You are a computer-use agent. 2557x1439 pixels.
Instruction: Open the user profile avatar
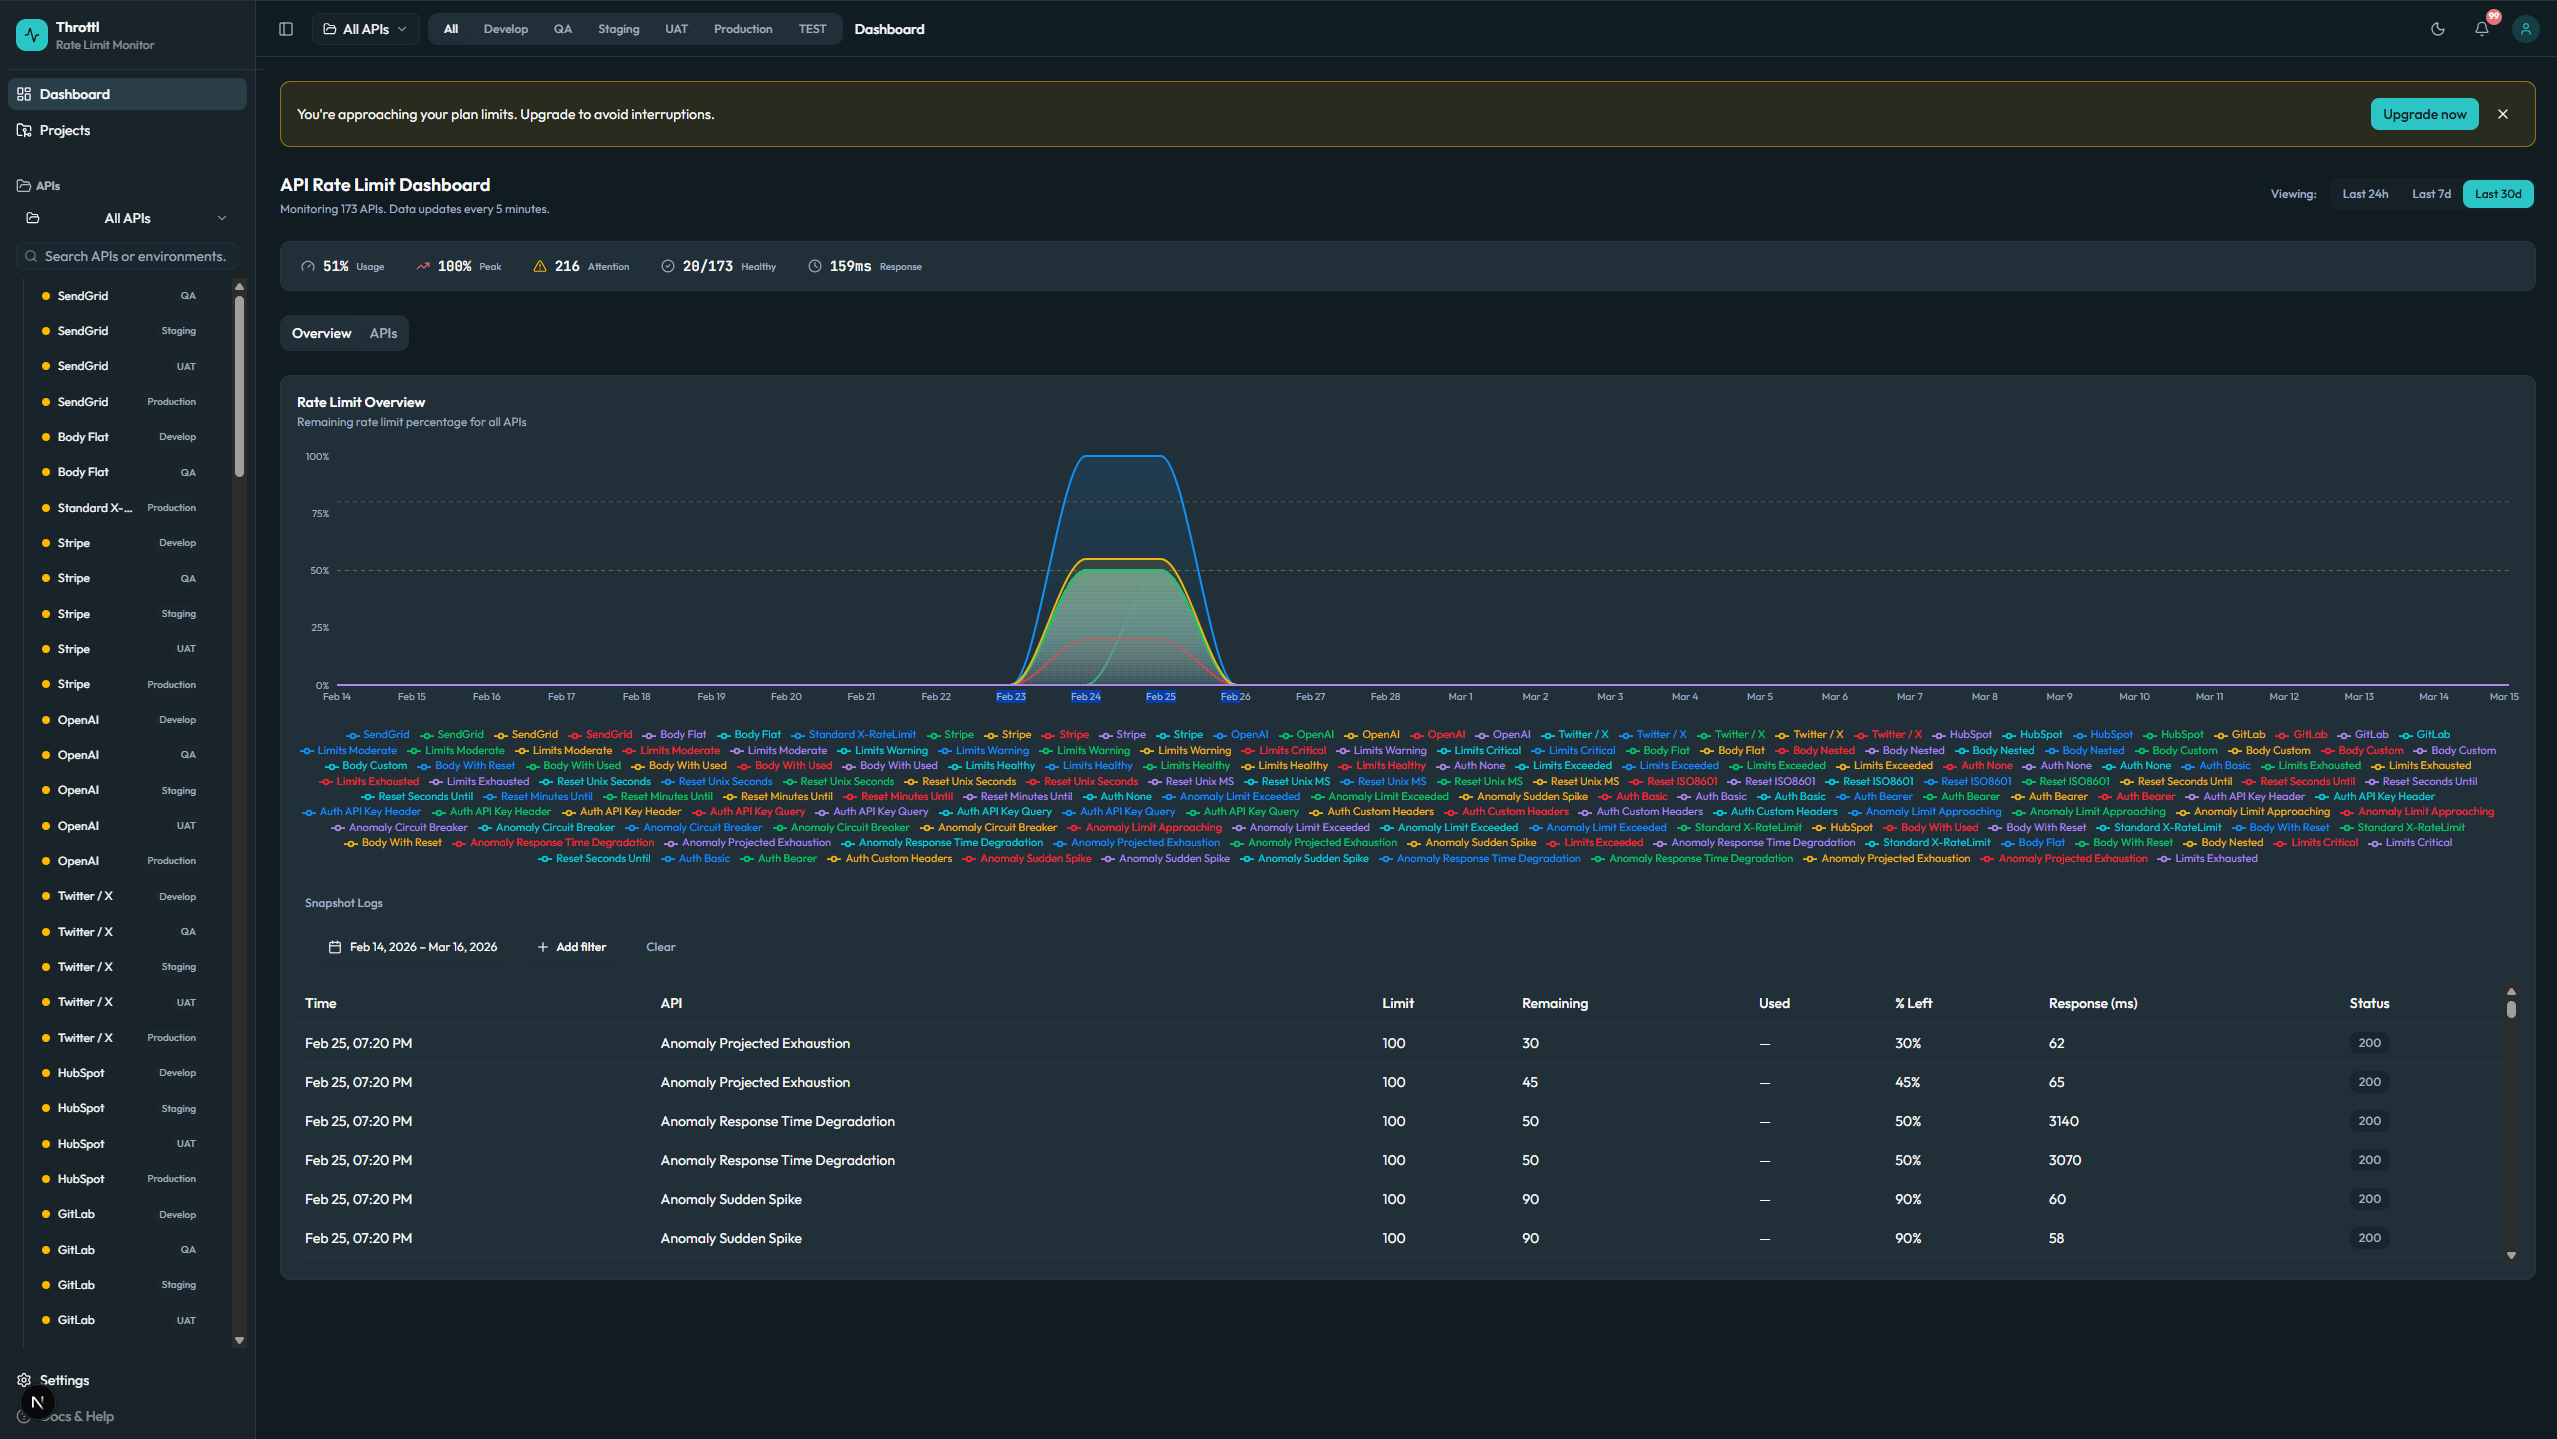pos(2525,29)
